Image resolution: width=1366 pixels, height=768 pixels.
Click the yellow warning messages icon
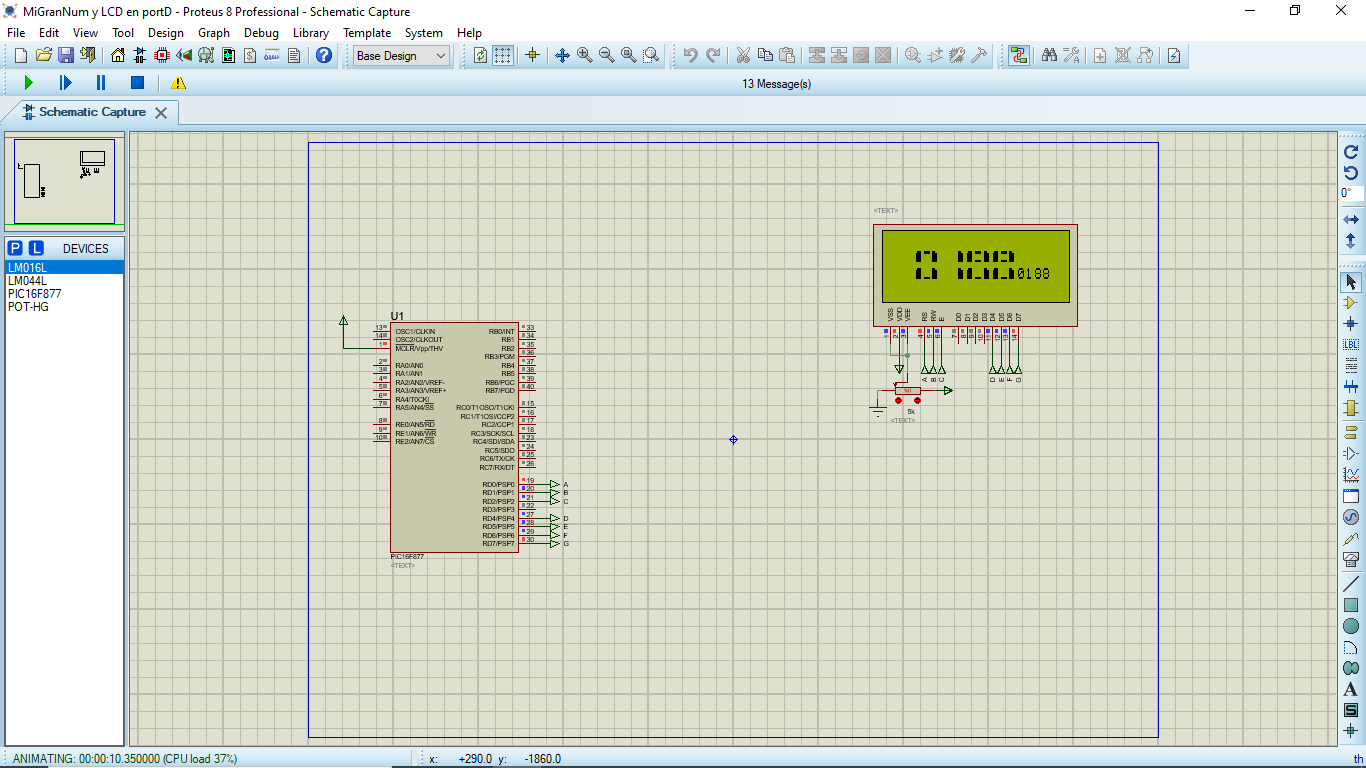click(178, 83)
